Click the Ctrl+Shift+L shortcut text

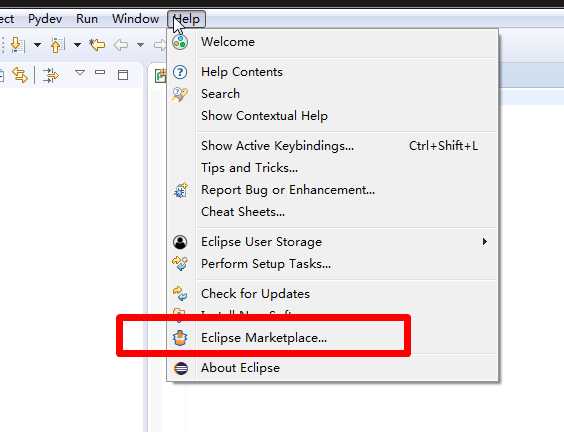444,146
